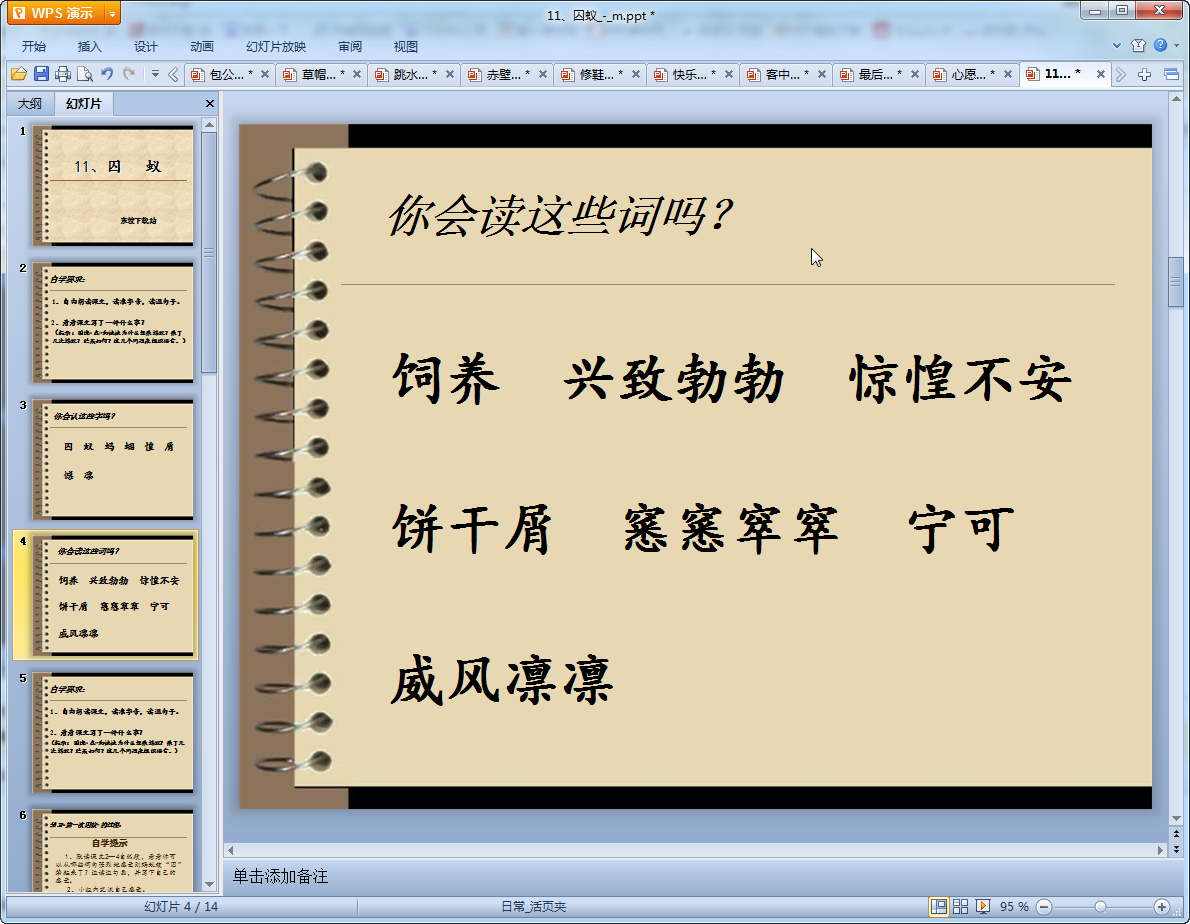The height and width of the screenshot is (924, 1190).
Task: Select slide 2 thumbnail
Action: pos(113,322)
